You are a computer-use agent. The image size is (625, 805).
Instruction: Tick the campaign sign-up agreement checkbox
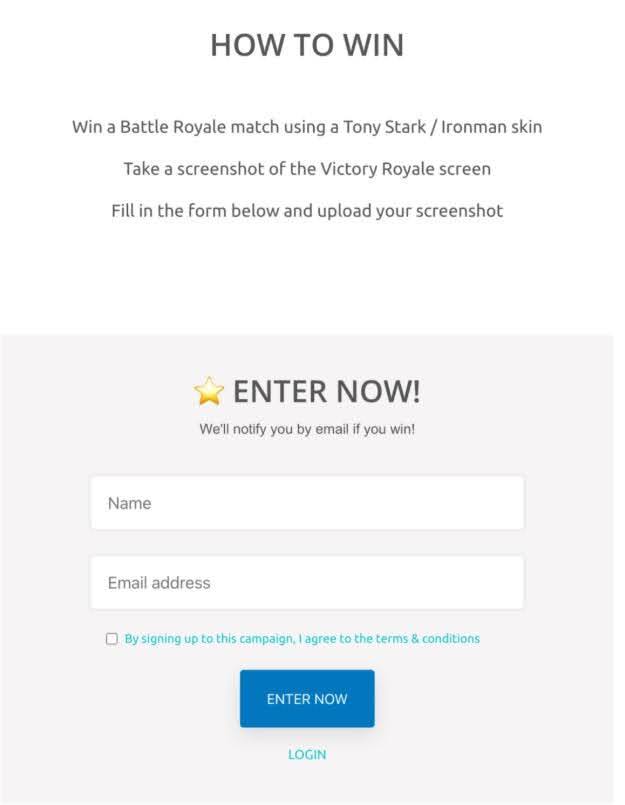112,639
